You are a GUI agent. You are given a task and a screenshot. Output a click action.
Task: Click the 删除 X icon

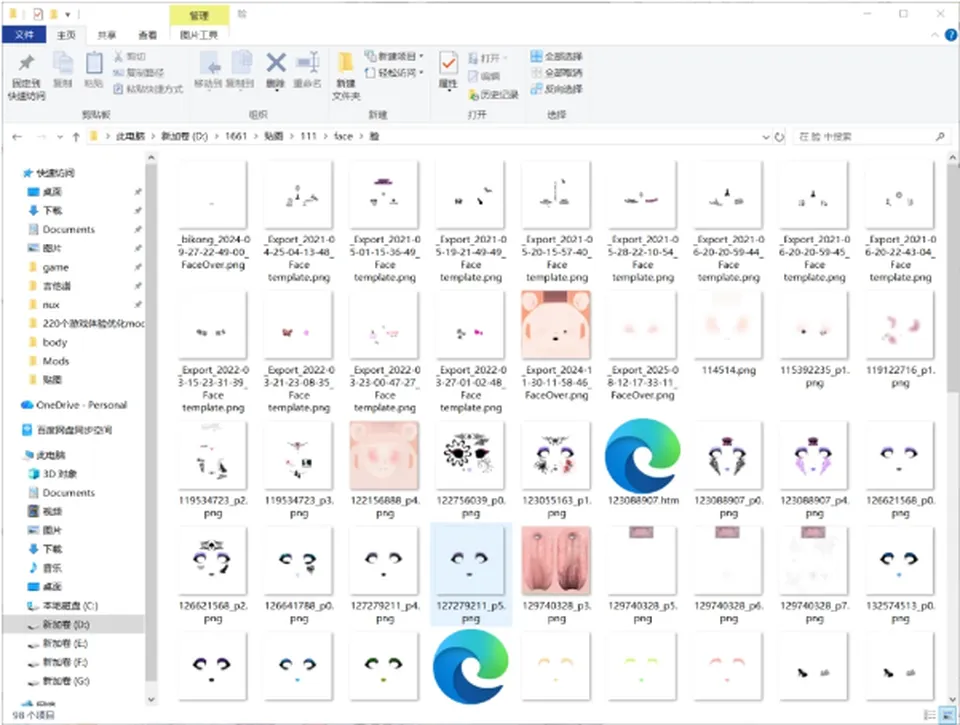(x=276, y=62)
